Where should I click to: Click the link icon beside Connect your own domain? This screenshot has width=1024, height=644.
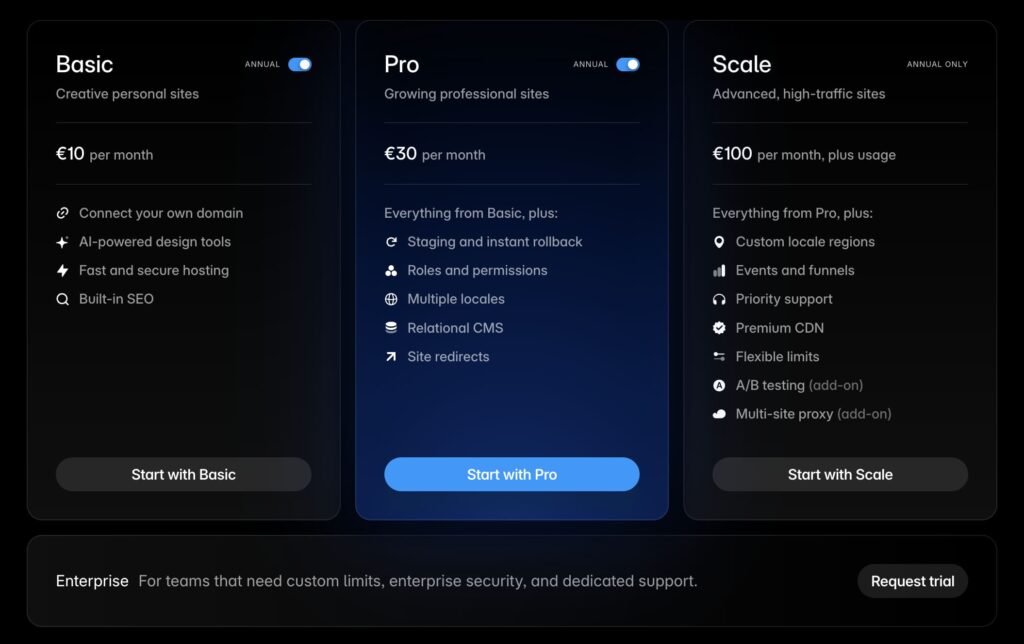63,213
